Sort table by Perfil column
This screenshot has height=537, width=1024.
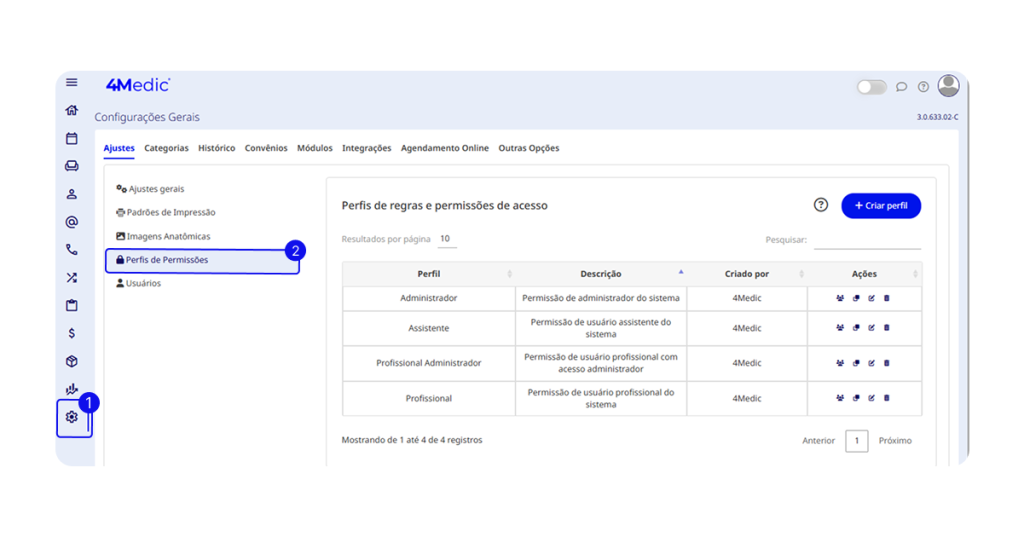point(429,274)
